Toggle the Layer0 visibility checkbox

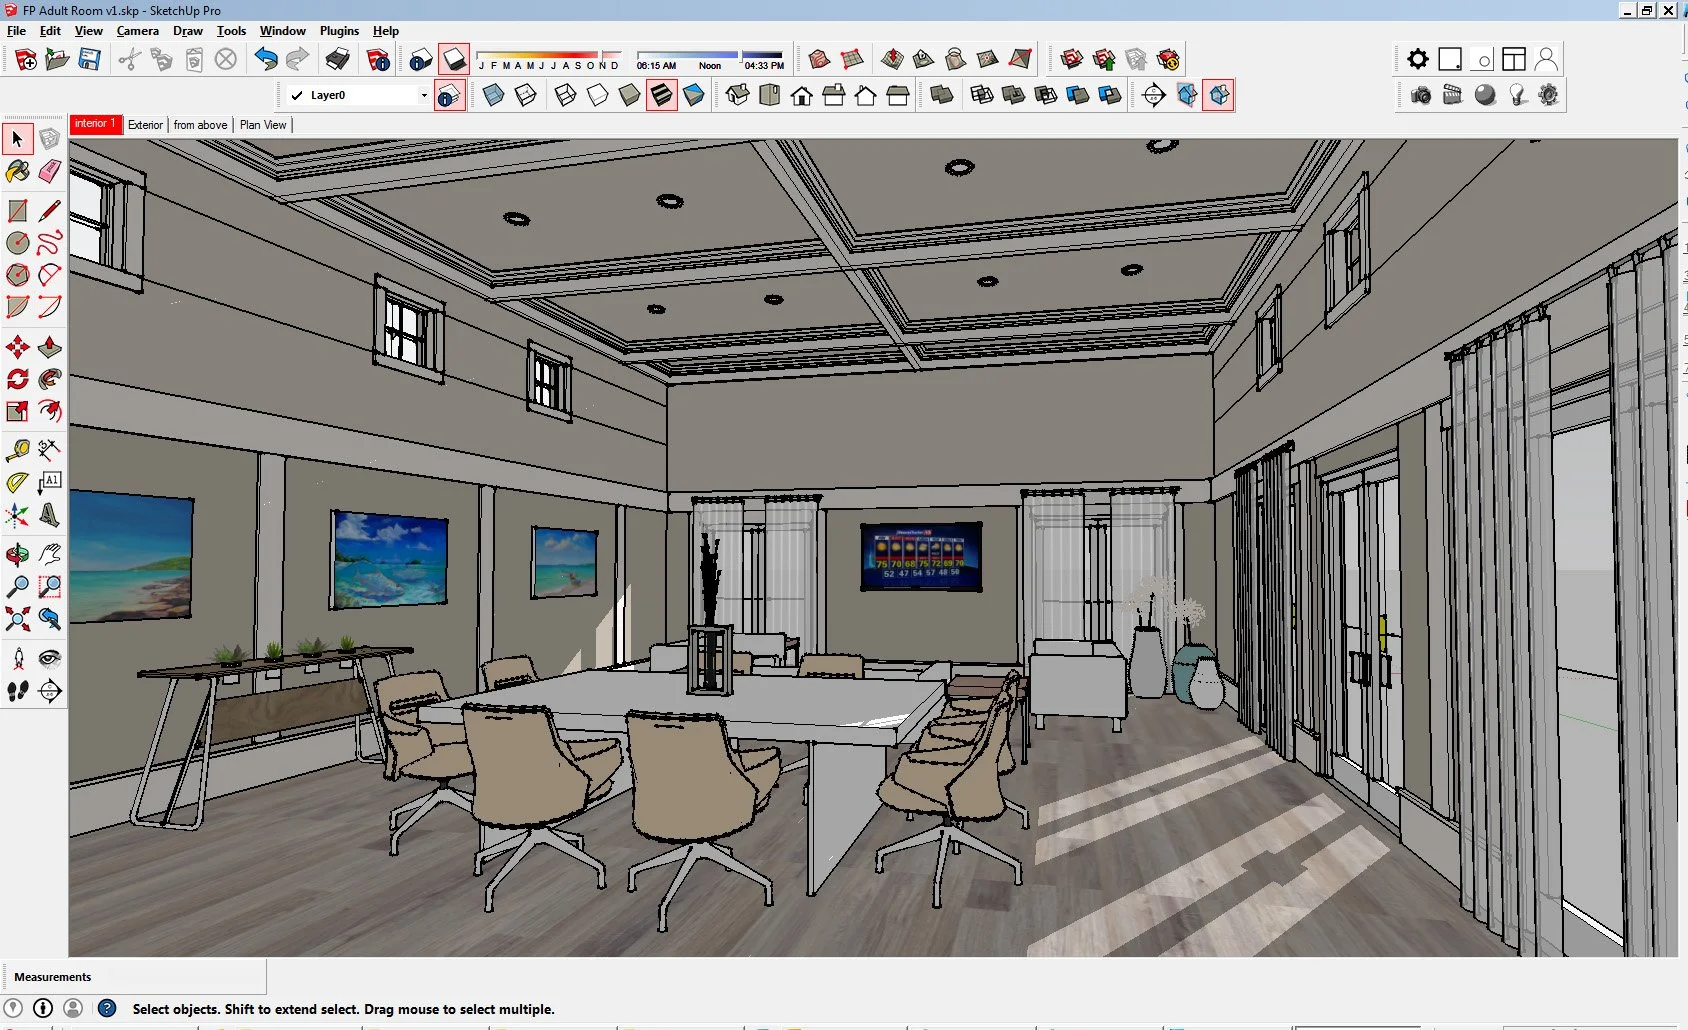[296, 95]
